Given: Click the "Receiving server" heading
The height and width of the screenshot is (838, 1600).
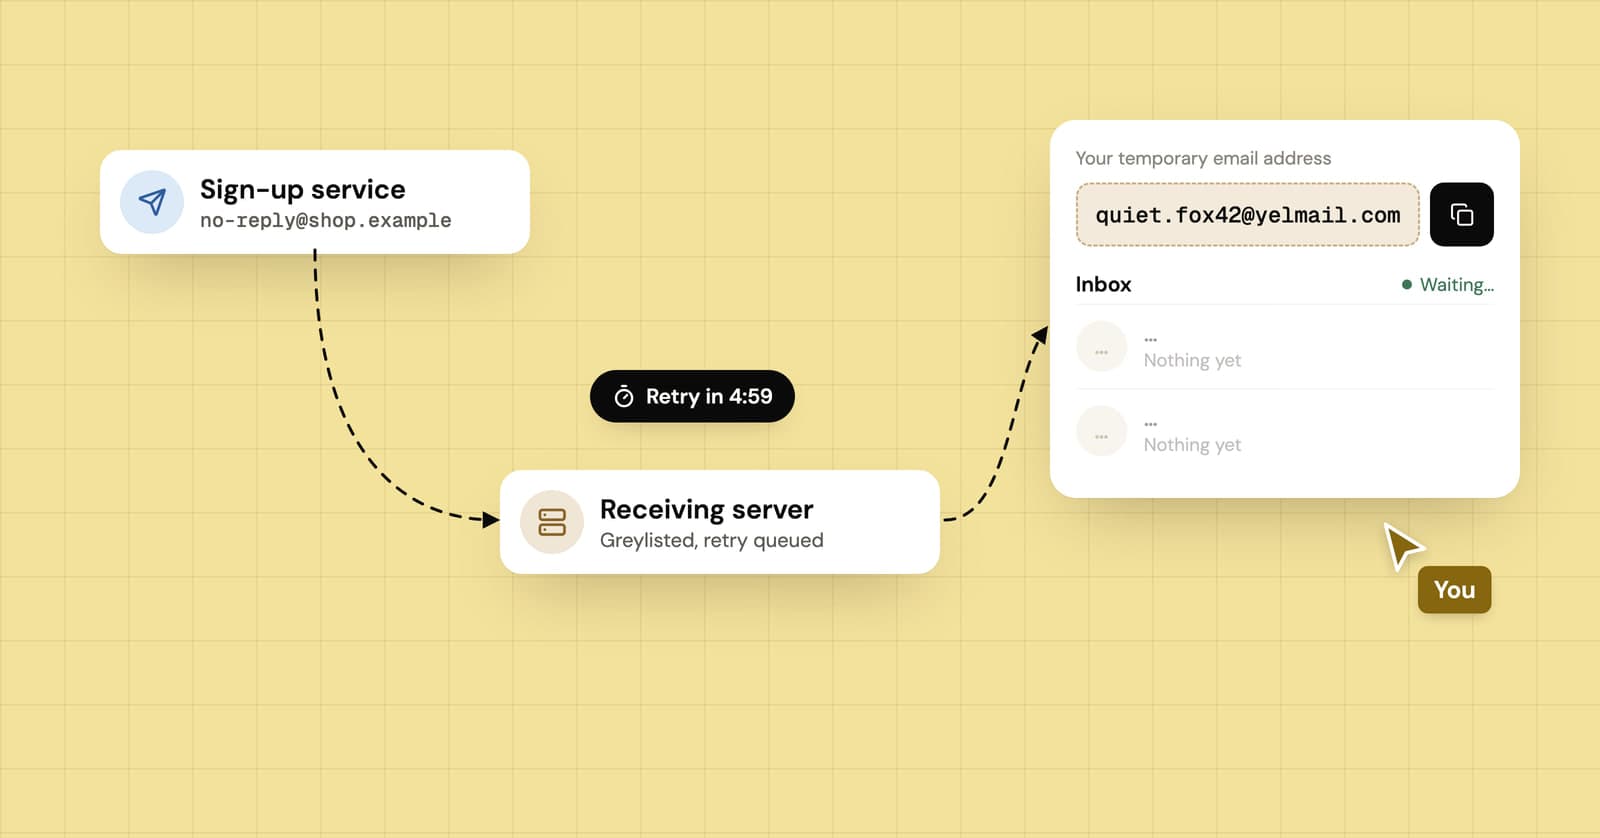Looking at the screenshot, I should (x=707, y=509).
